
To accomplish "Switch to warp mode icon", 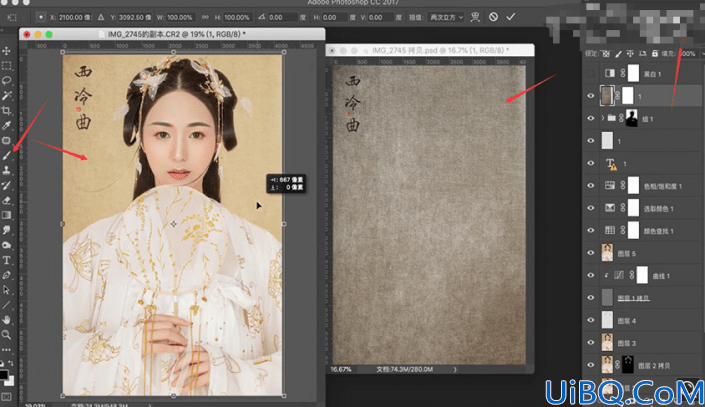I will (x=475, y=17).
